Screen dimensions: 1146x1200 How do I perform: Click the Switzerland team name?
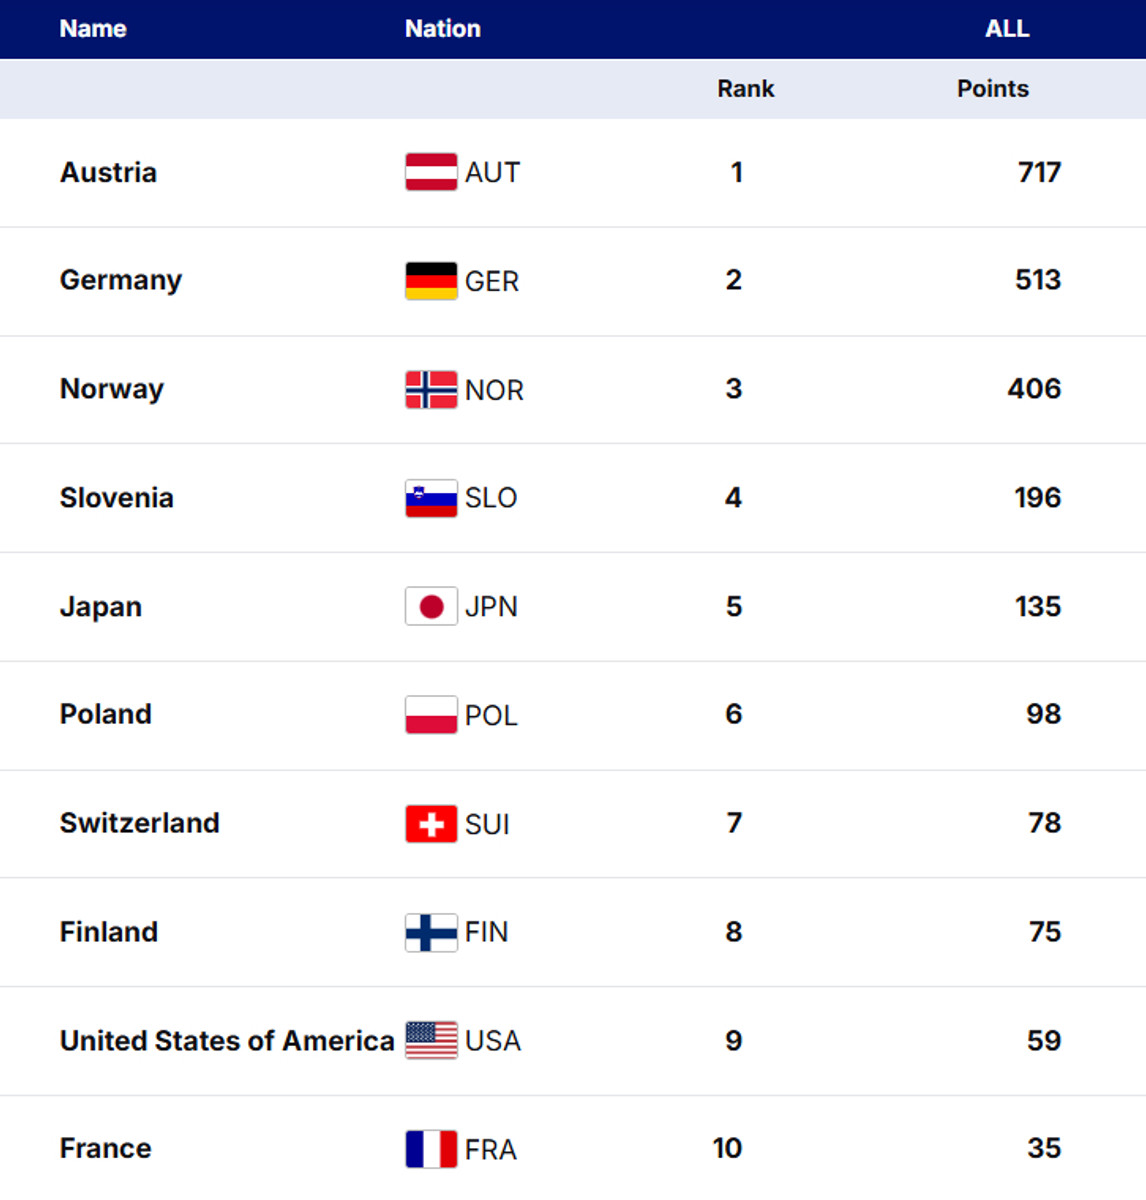click(139, 823)
